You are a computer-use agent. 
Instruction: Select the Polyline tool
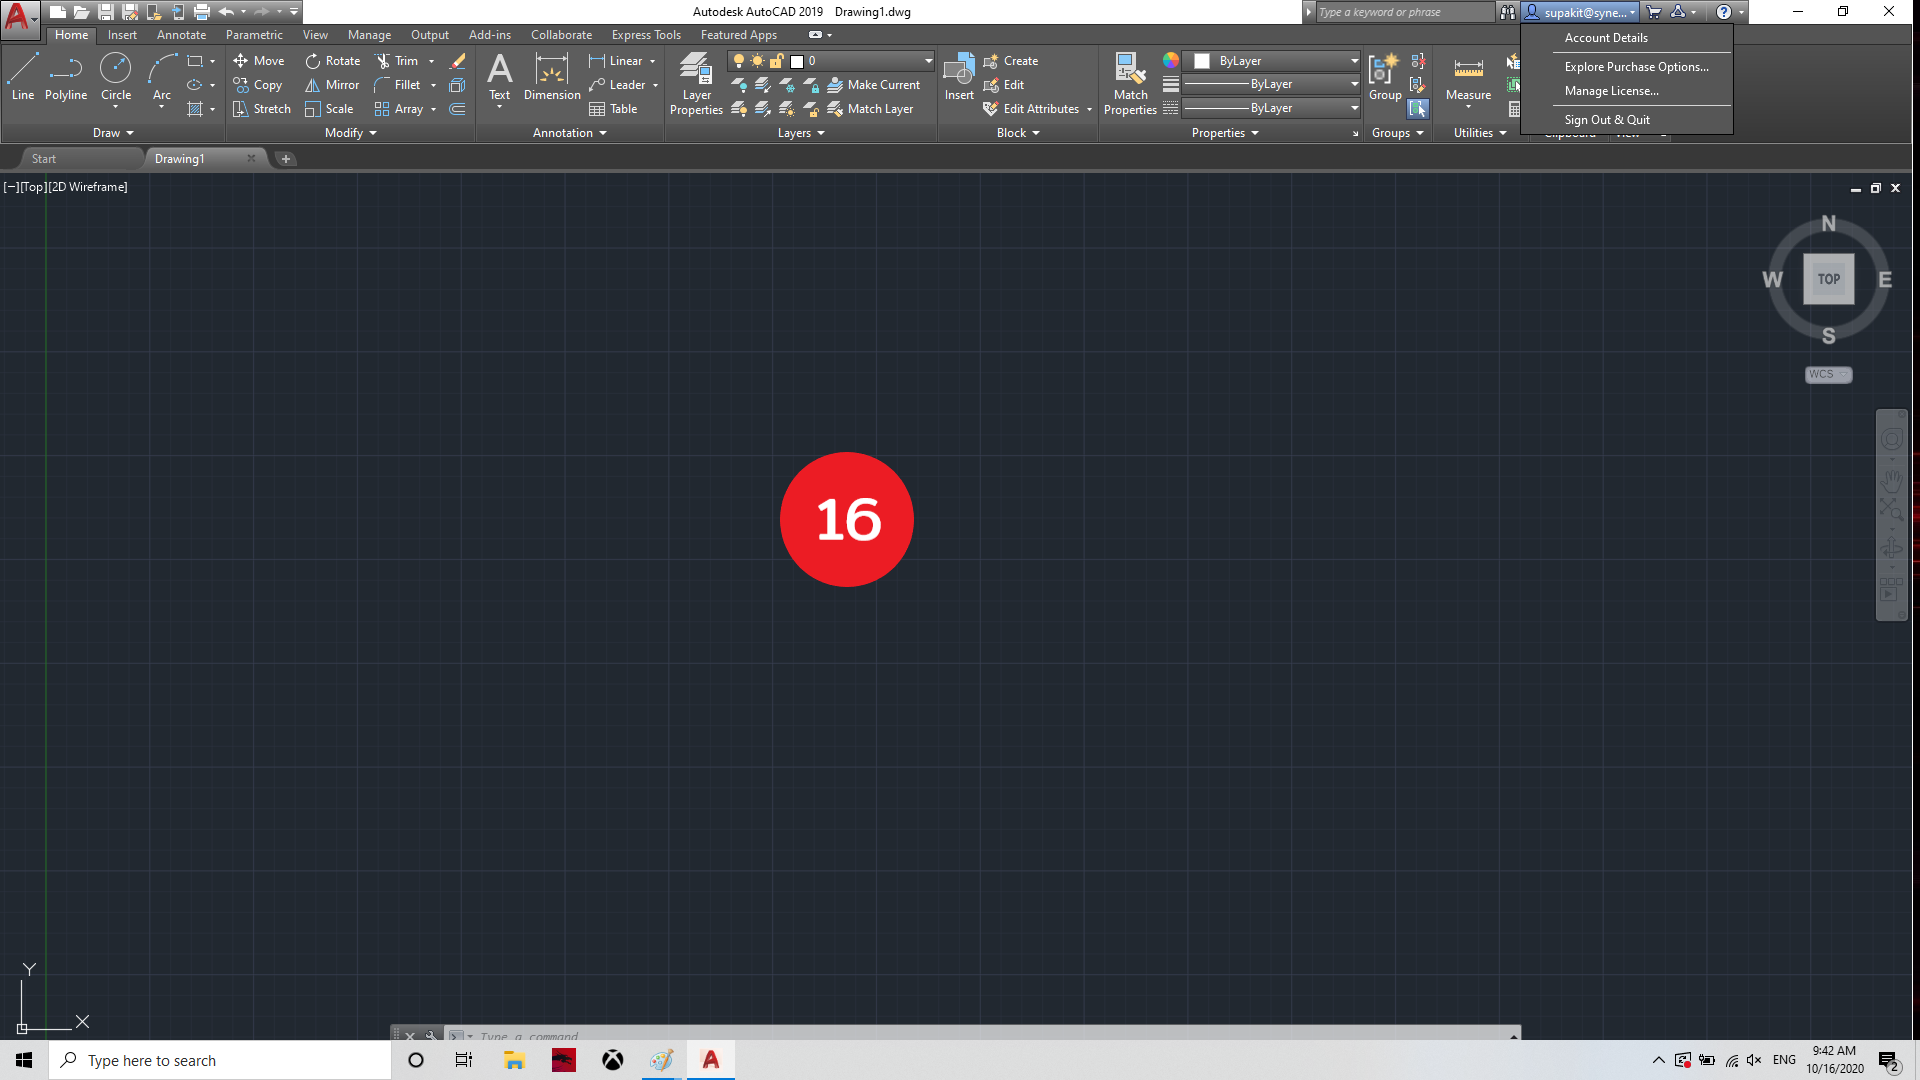pyautogui.click(x=66, y=75)
